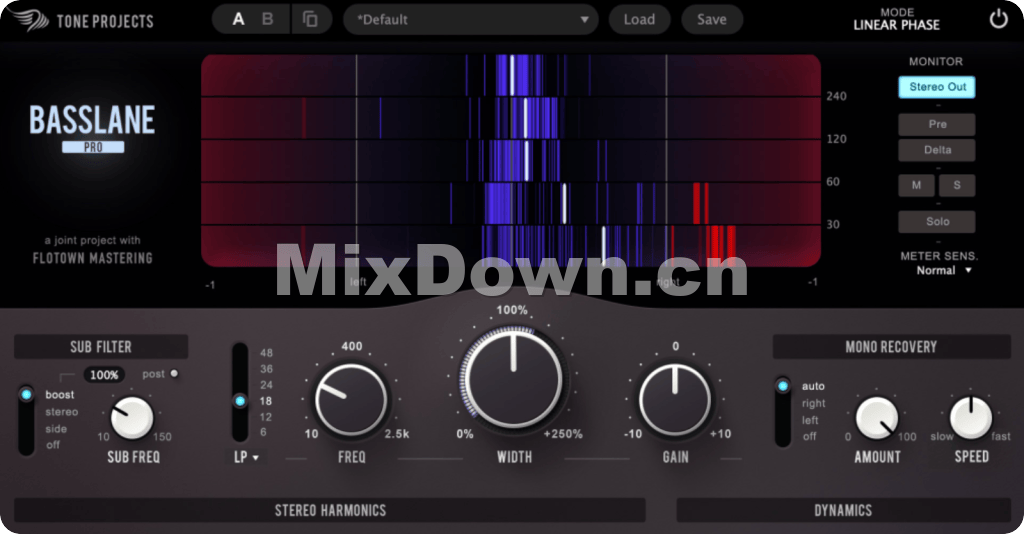Viewport: 1024px width, 534px height.
Task: Expand the STEREO HARMONICS section
Action: click(330, 510)
